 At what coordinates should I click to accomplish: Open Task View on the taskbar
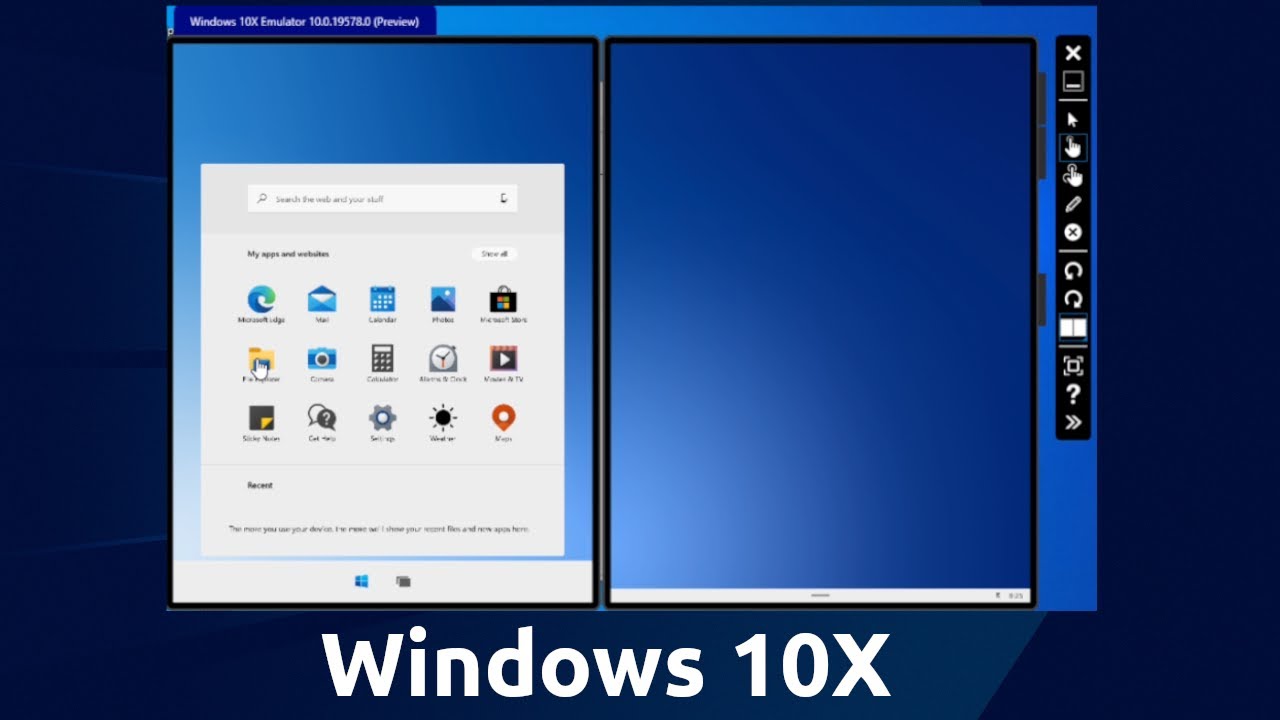[403, 581]
